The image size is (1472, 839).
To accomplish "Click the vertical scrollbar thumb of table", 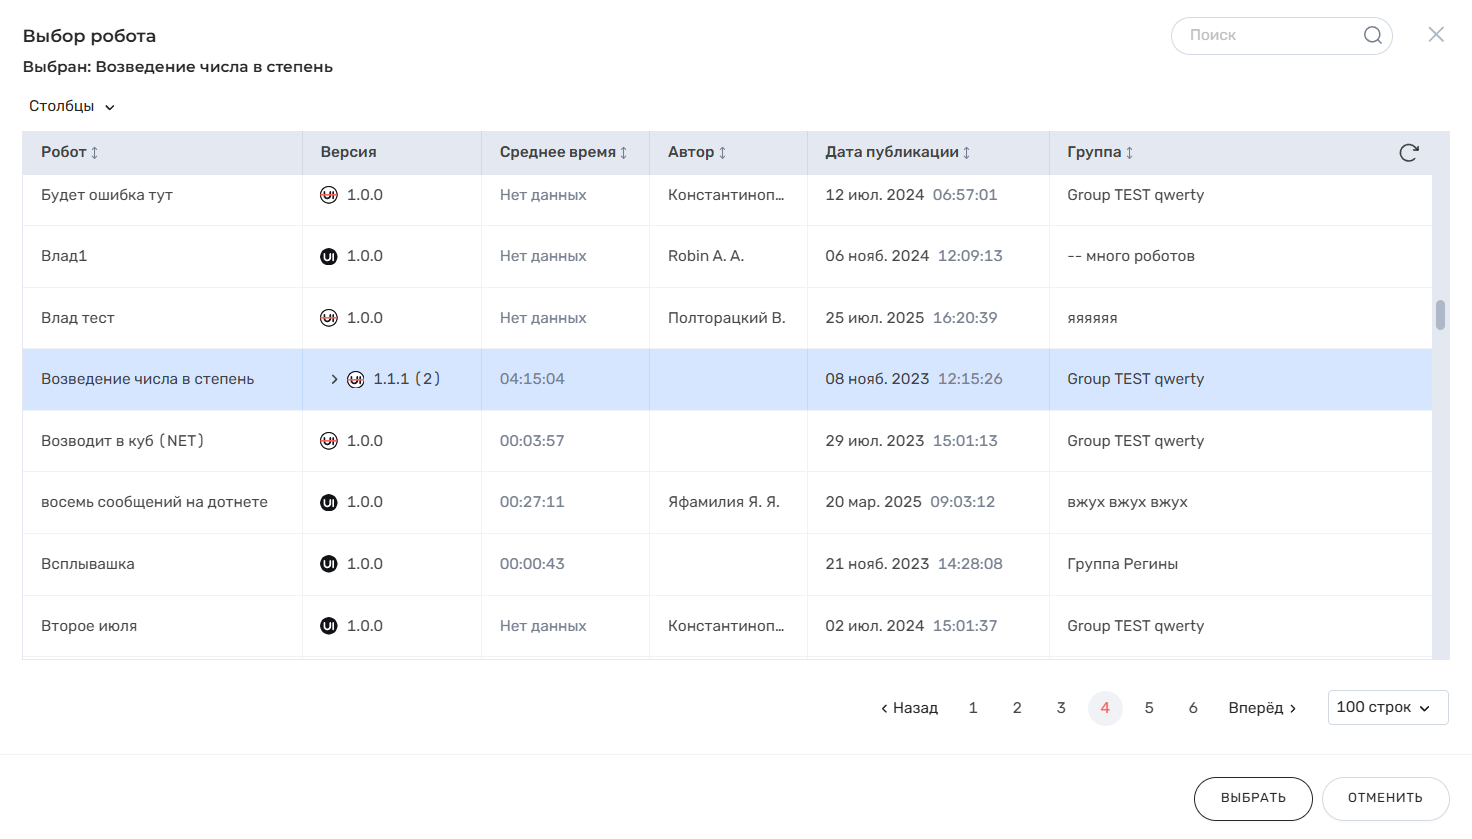I will tap(1440, 315).
